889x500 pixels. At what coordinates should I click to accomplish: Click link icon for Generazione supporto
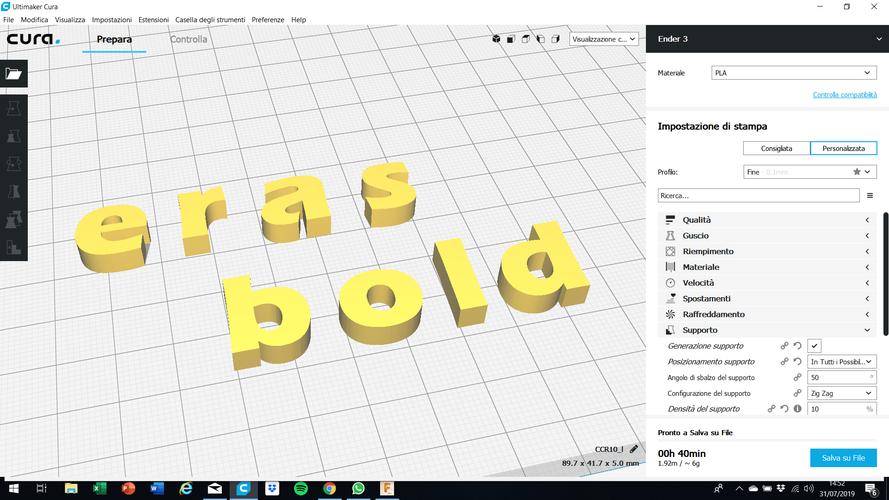(784, 346)
